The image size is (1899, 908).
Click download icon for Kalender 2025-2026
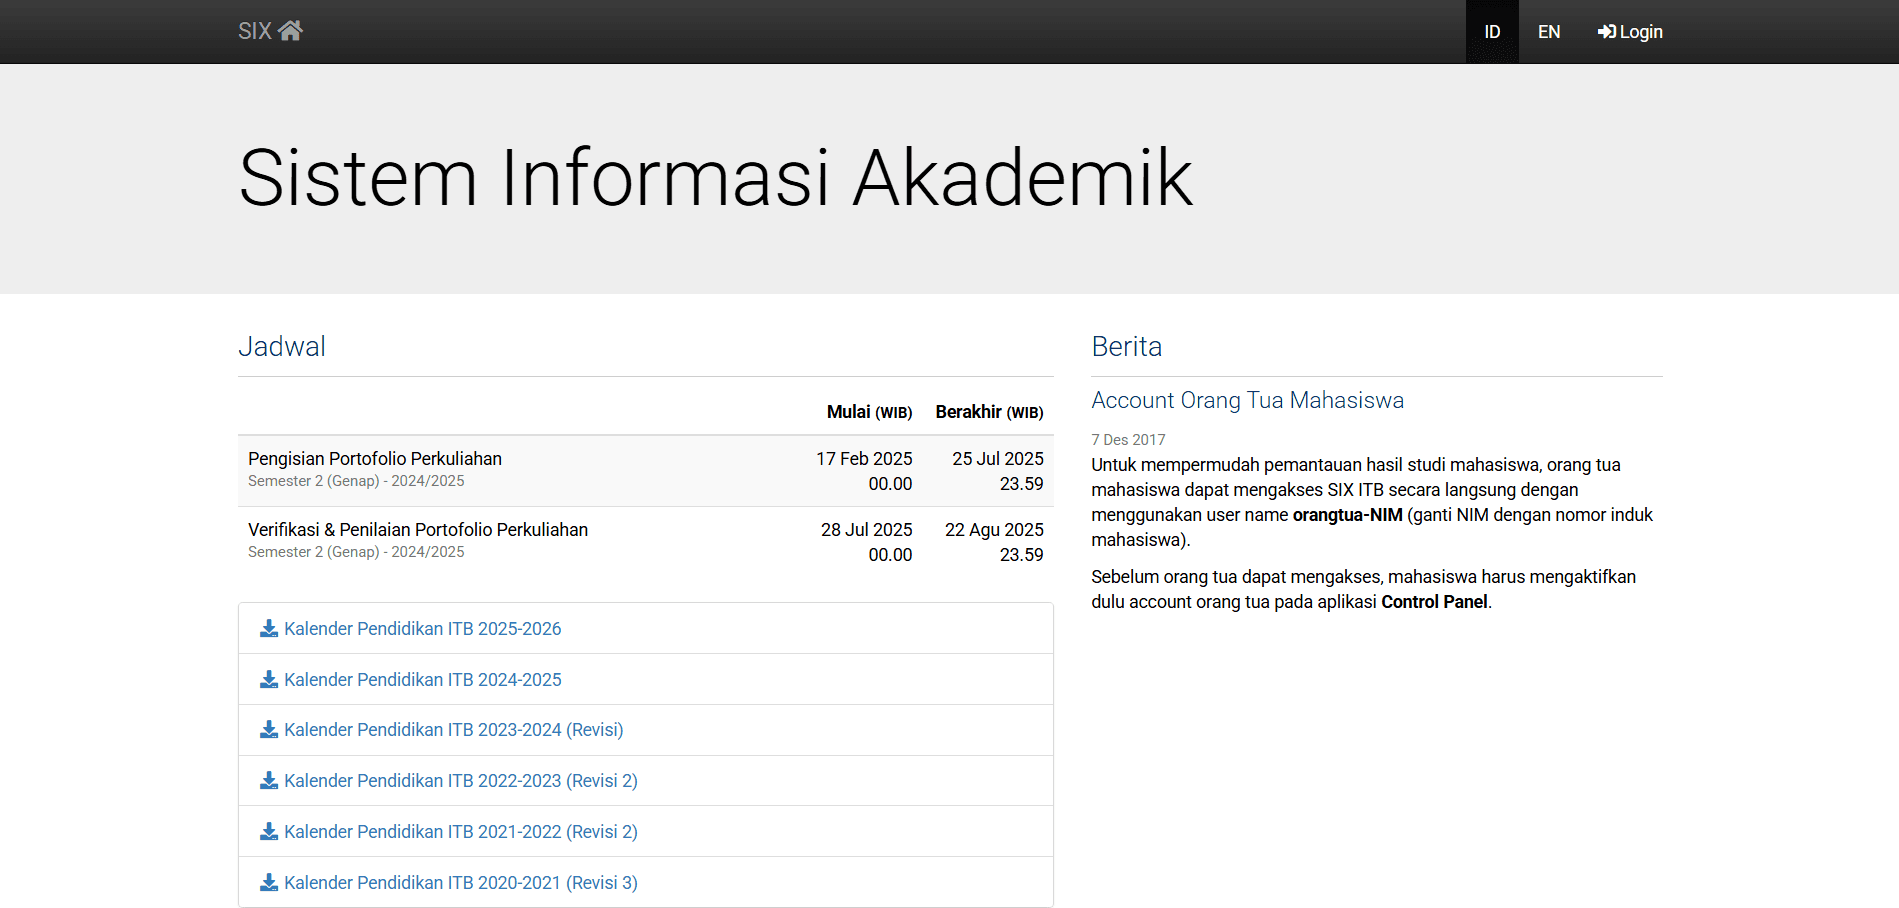pos(269,629)
